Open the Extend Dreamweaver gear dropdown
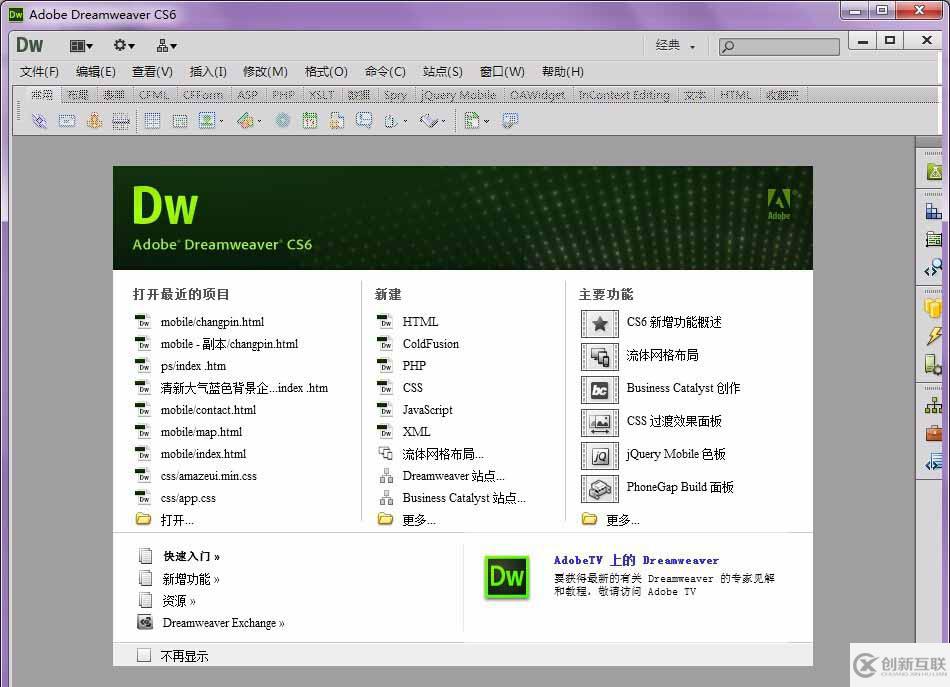Screen dimensions: 950x687 pyautogui.click(x=124, y=45)
